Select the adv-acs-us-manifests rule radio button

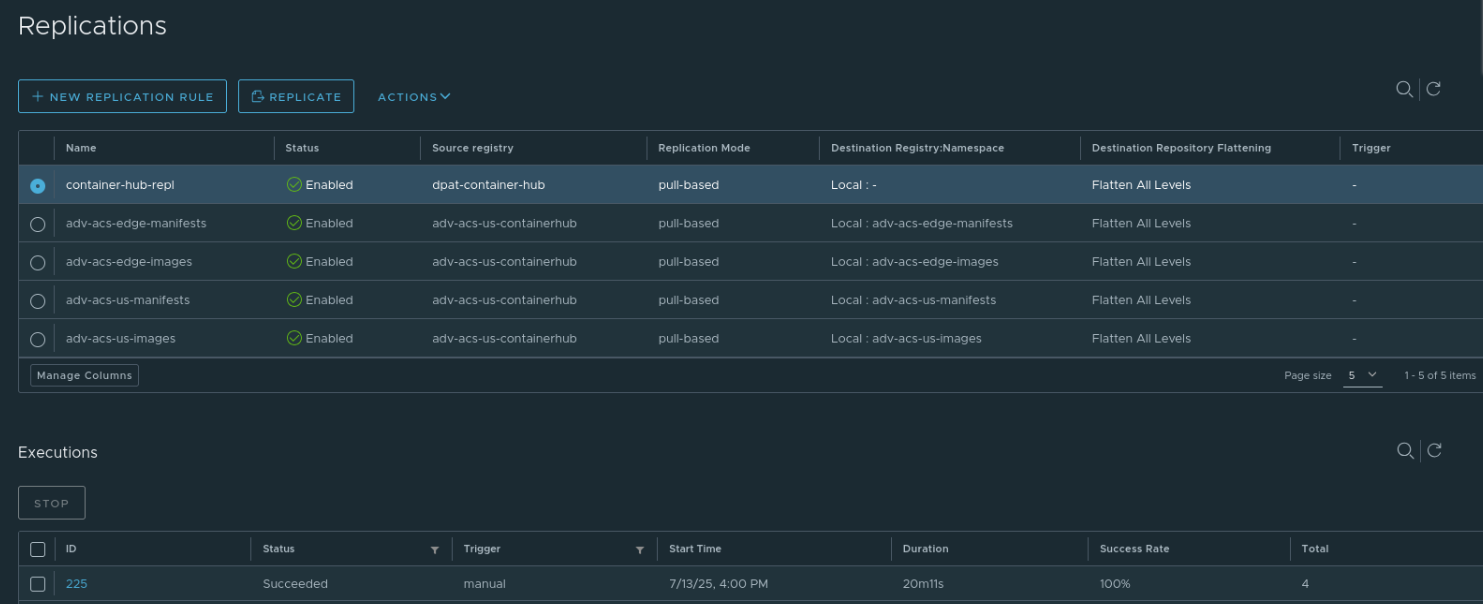[38, 301]
